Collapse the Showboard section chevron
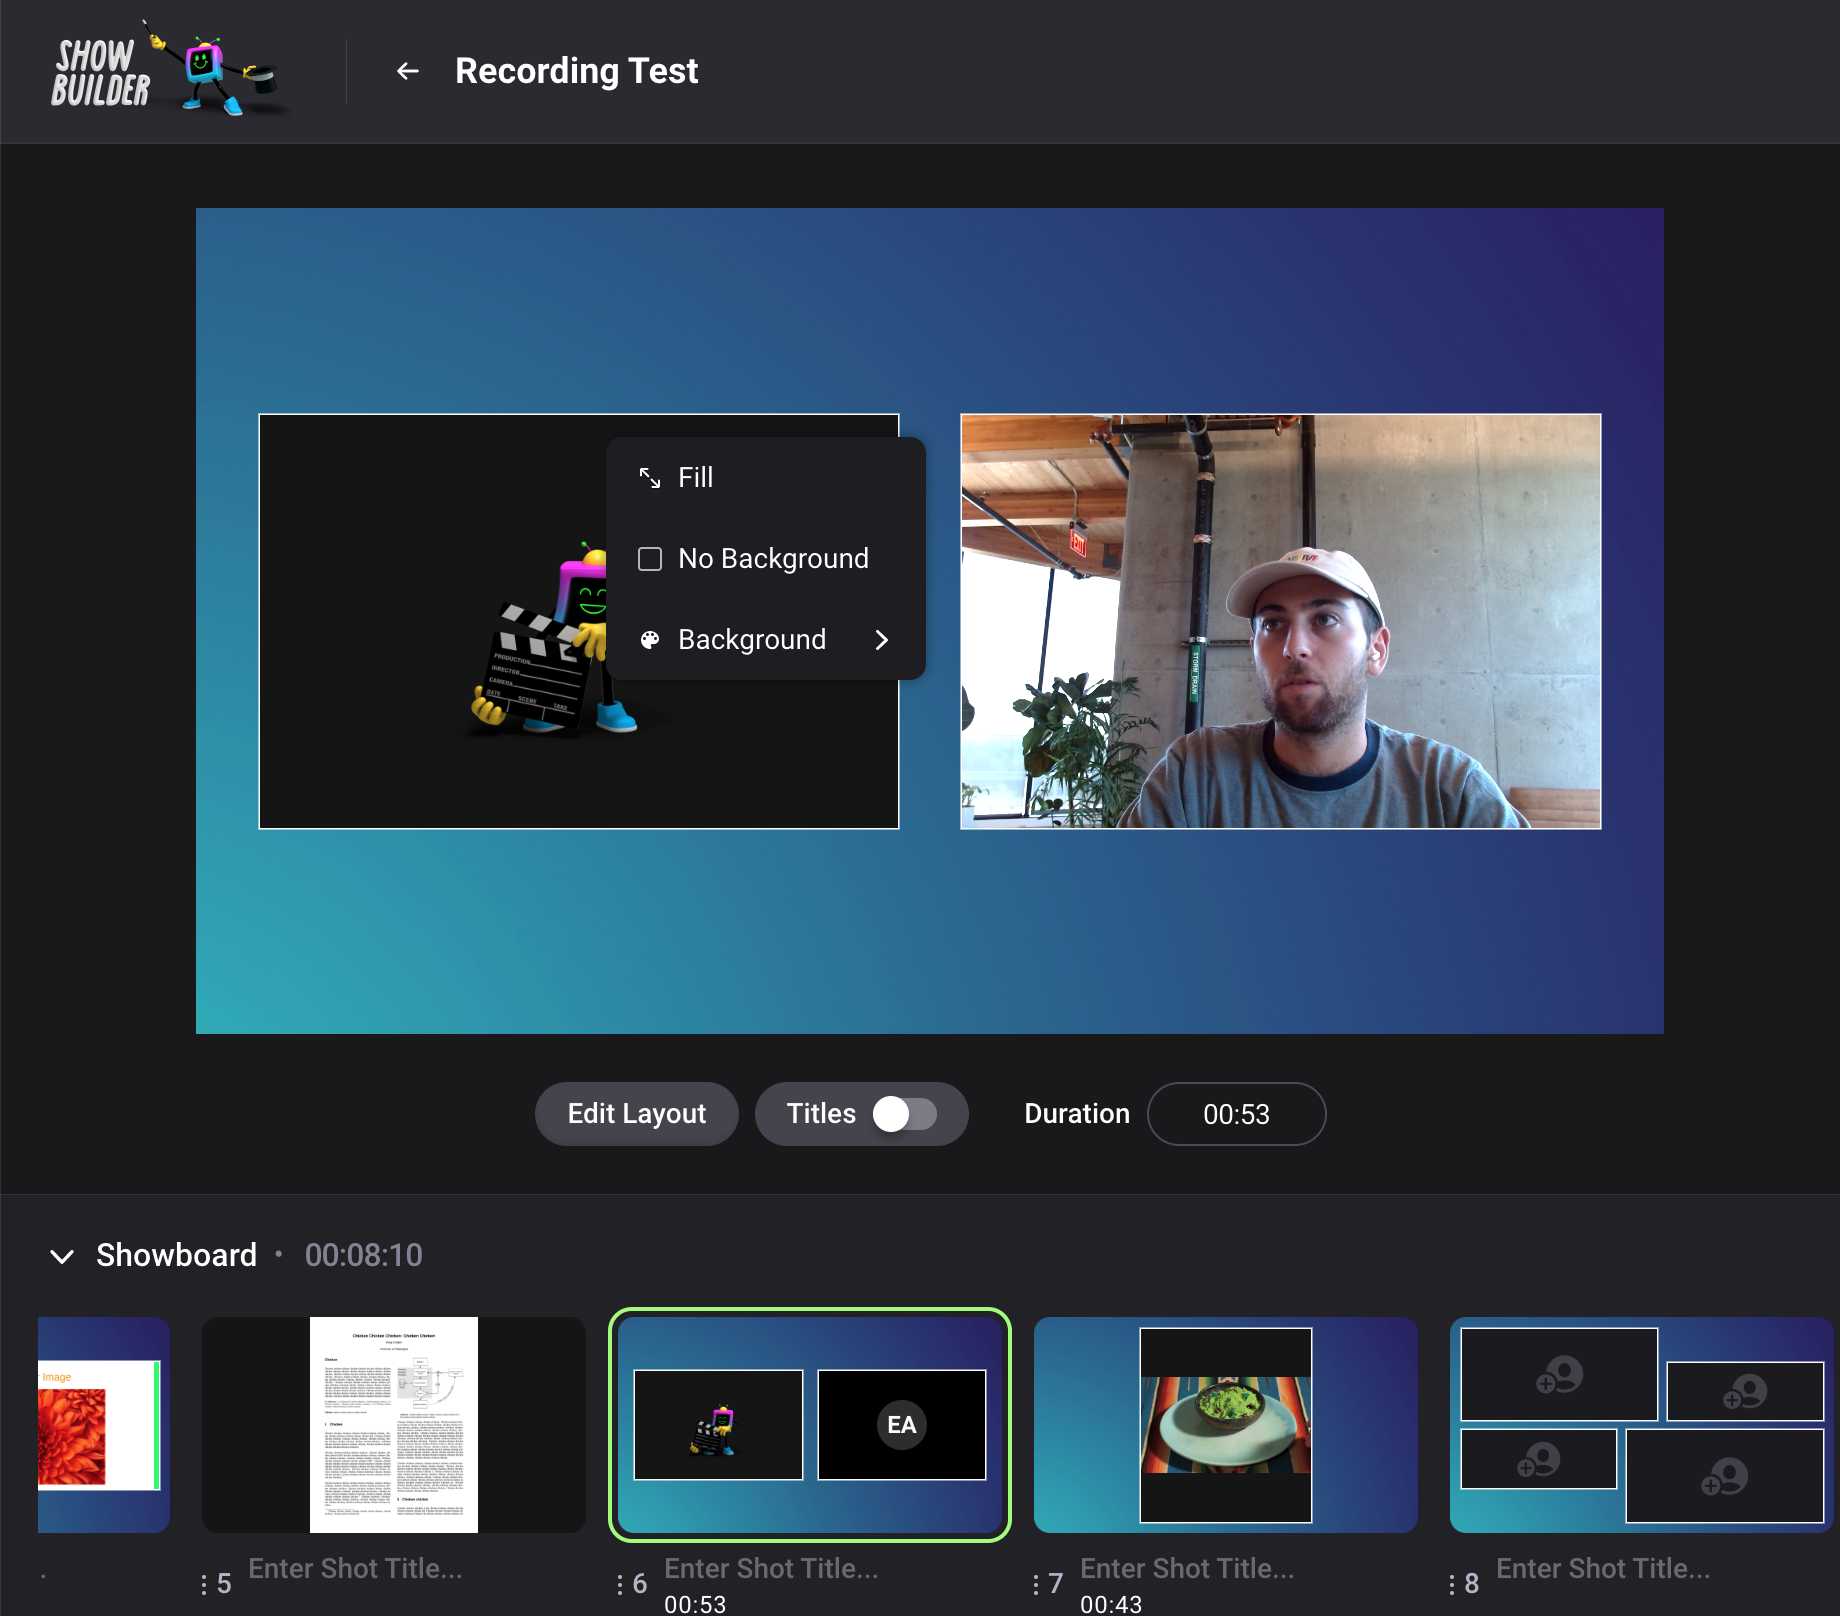The height and width of the screenshot is (1616, 1840). 62,1256
